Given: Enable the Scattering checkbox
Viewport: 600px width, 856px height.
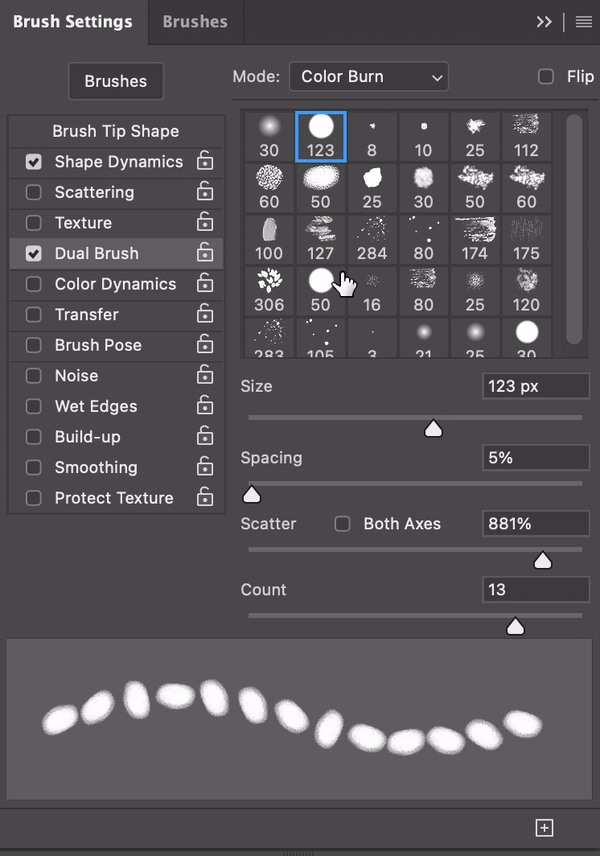Looking at the screenshot, I should point(34,192).
